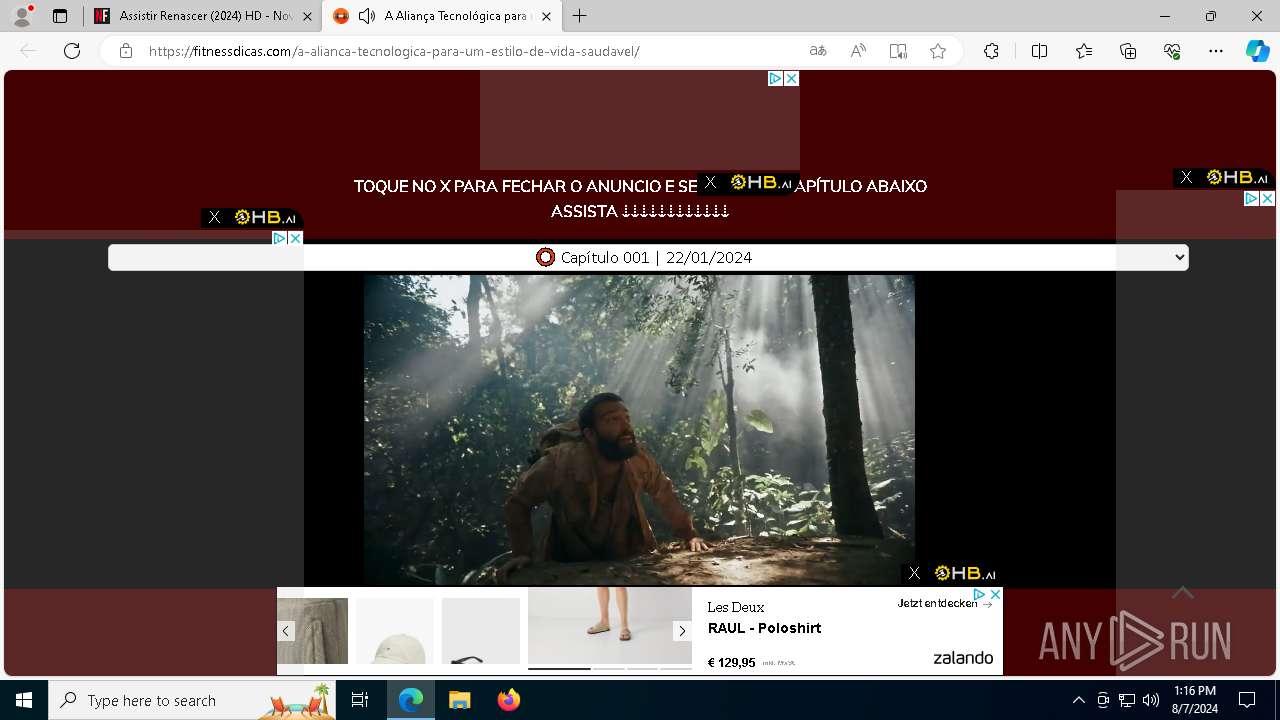Show next product in Zalando carousel

click(x=682, y=631)
